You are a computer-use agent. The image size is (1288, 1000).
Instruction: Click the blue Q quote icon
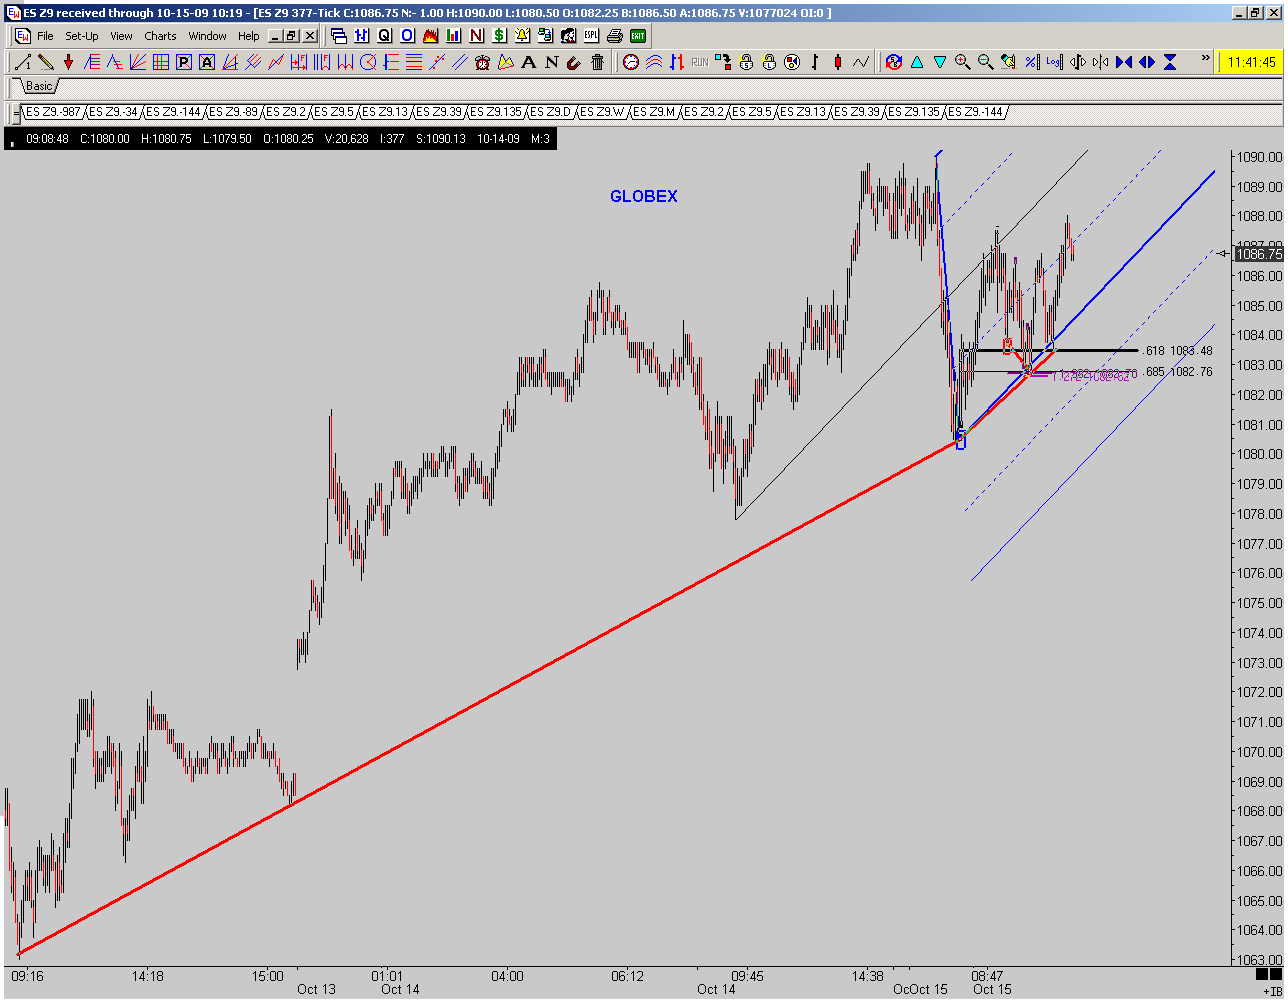[x=384, y=36]
